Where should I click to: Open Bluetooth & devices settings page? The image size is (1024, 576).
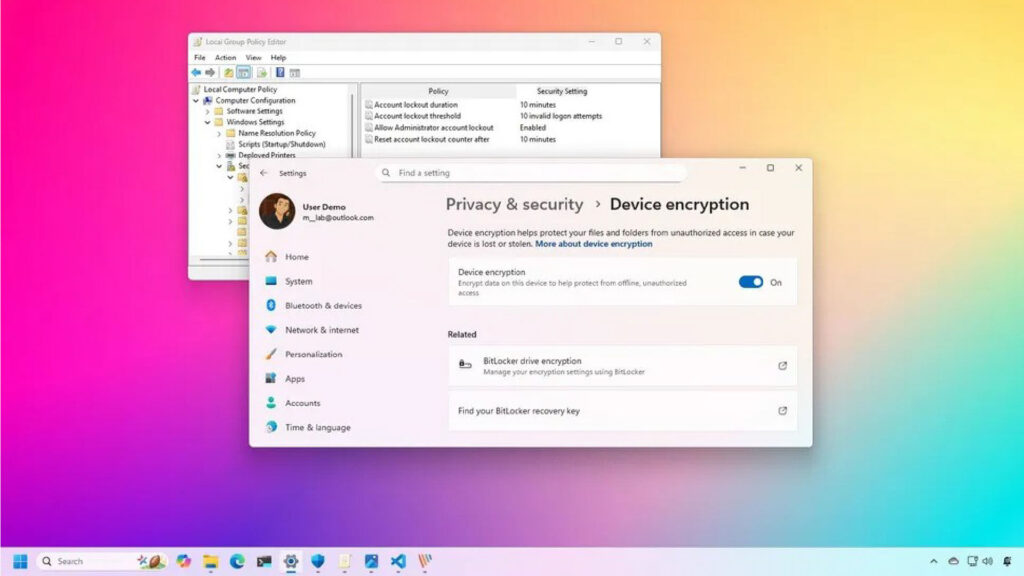[x=323, y=306]
